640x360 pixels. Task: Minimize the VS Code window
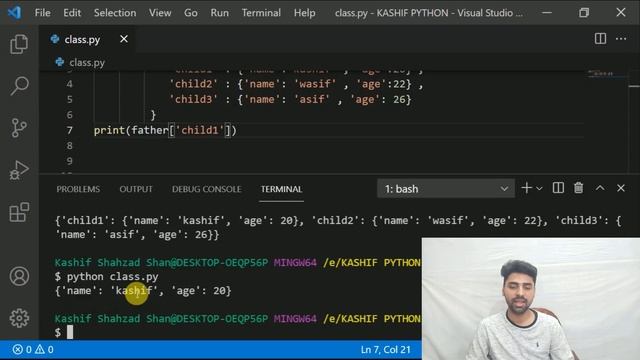pos(547,13)
